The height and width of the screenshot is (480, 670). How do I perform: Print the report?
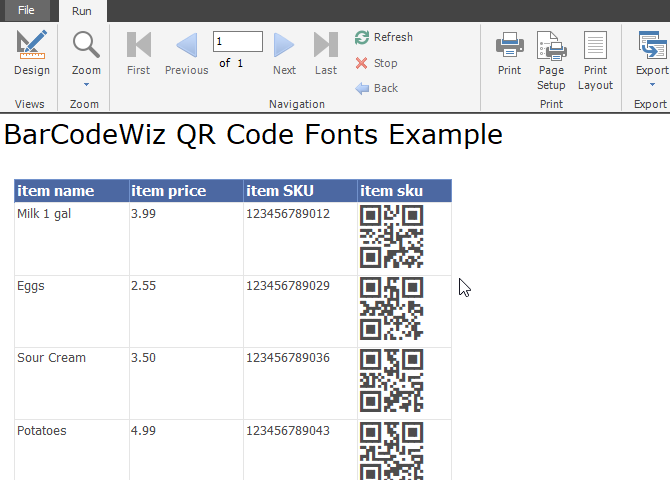click(x=509, y=53)
